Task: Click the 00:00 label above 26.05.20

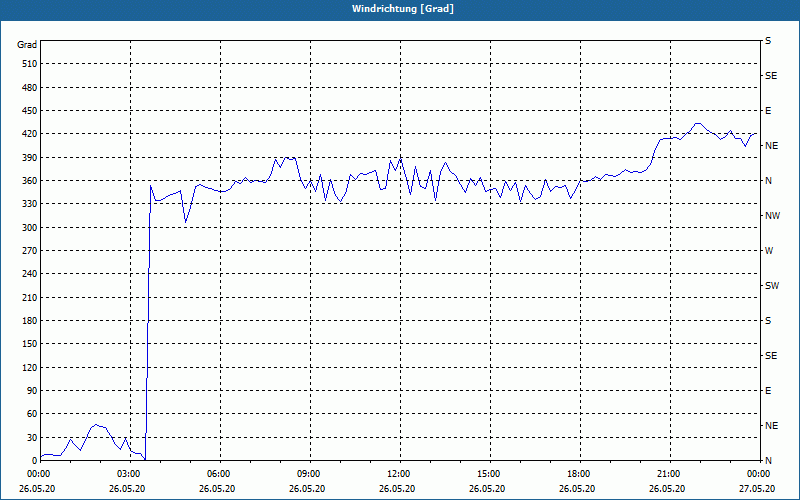Action: pos(40,474)
